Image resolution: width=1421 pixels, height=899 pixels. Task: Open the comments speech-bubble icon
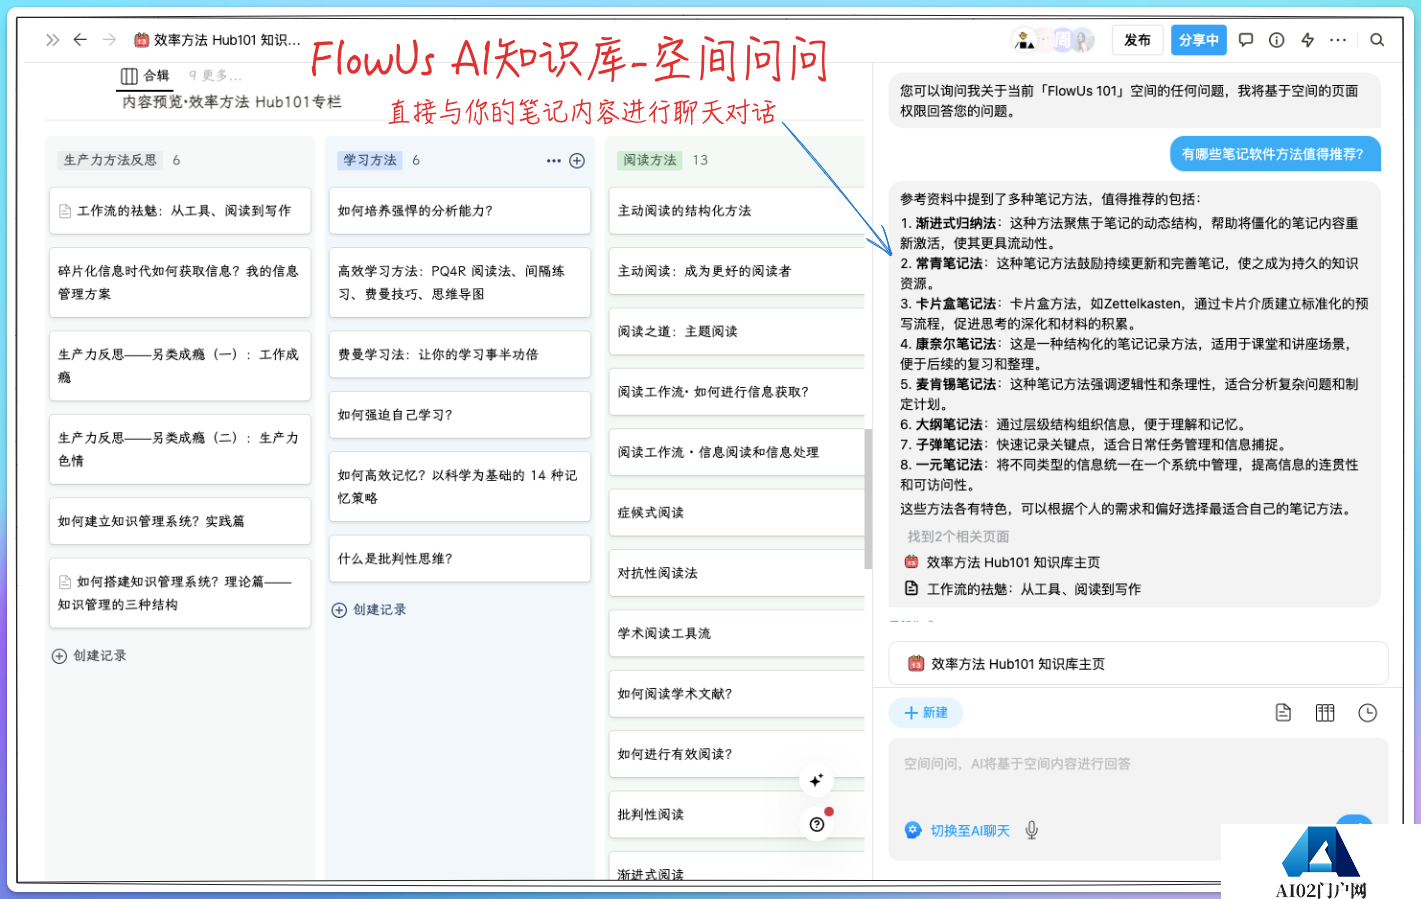pyautogui.click(x=1246, y=40)
